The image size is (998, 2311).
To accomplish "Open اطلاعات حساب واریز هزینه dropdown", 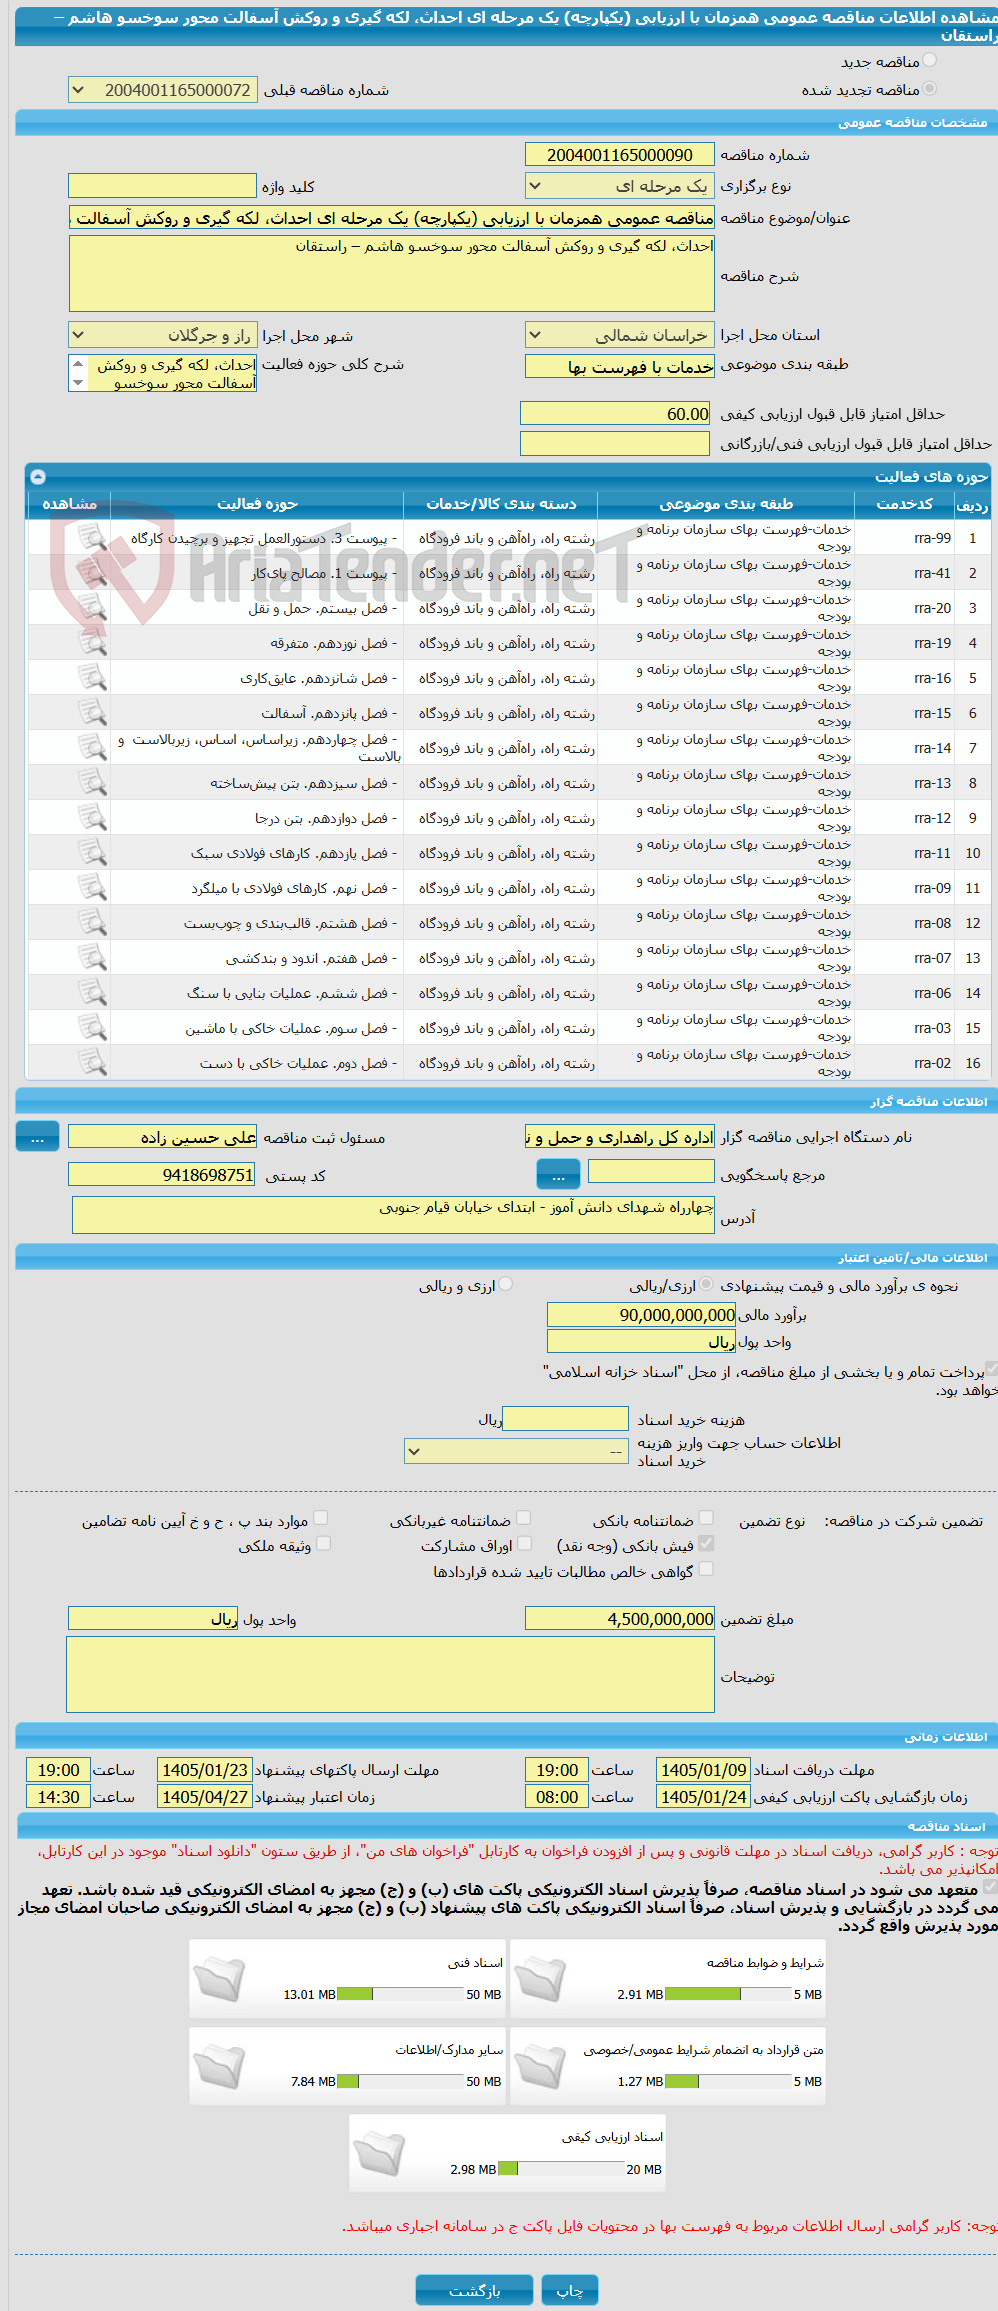I will [516, 1451].
